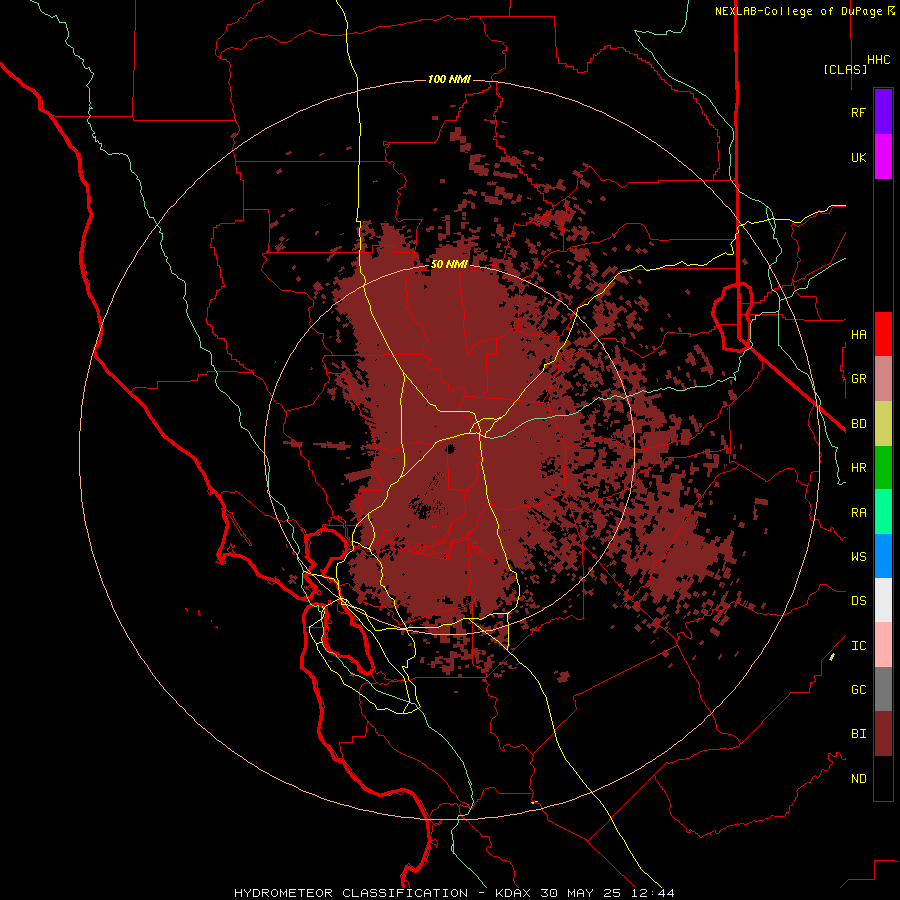Click the RA light green legend swatch

(x=883, y=512)
